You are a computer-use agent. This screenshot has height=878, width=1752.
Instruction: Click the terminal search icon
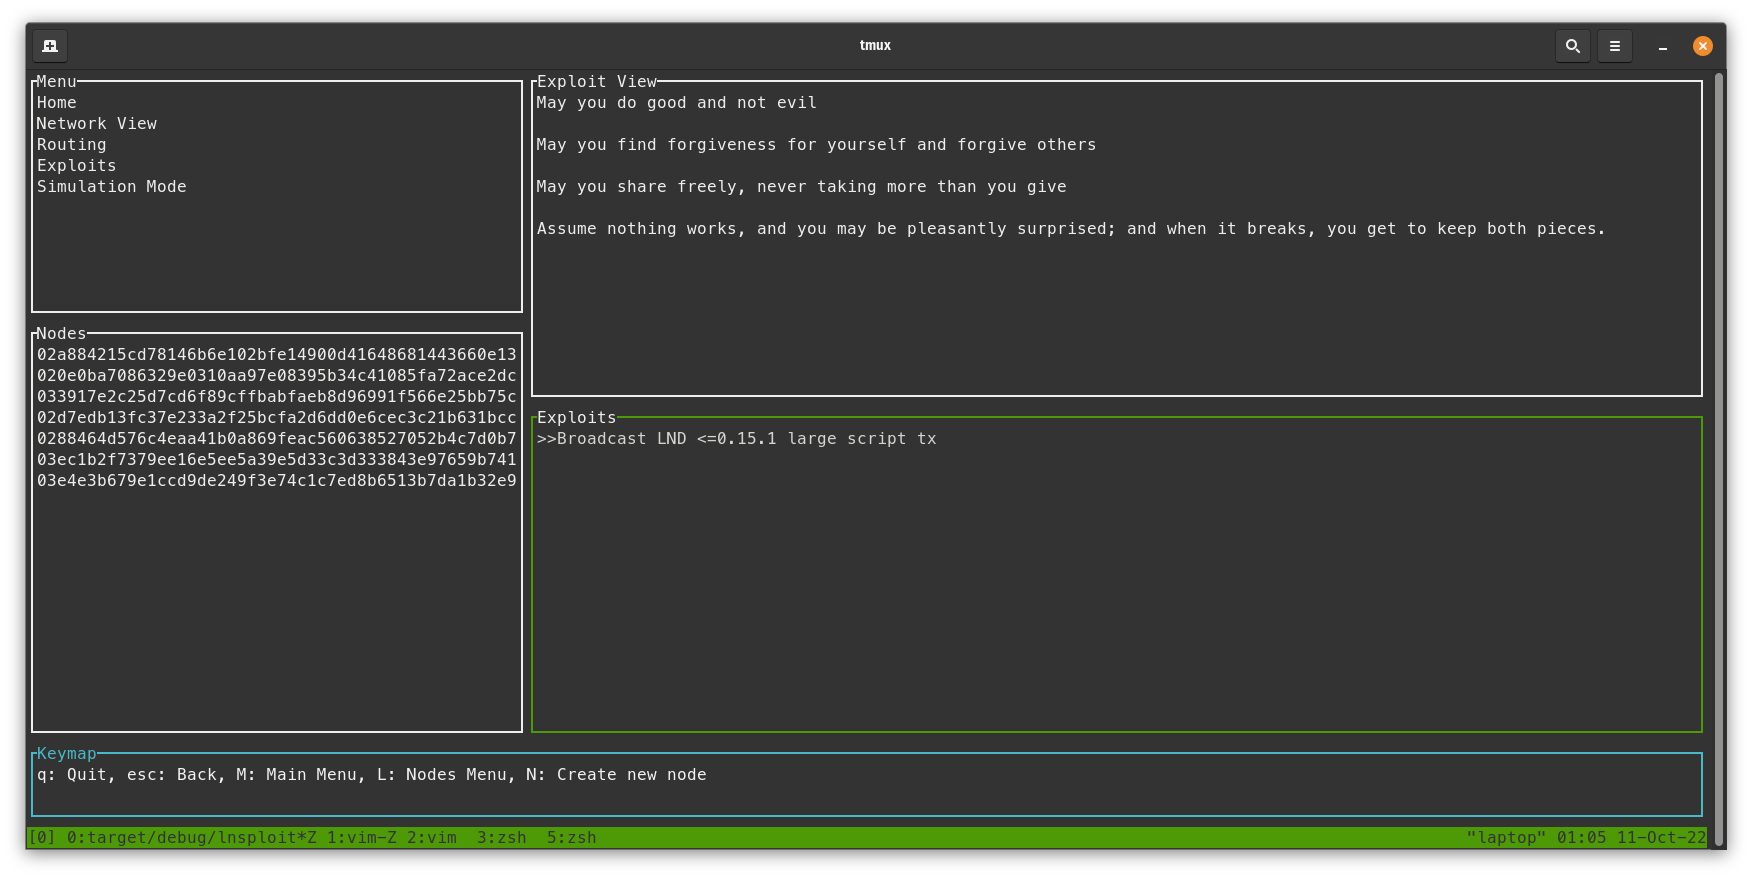click(x=1572, y=46)
